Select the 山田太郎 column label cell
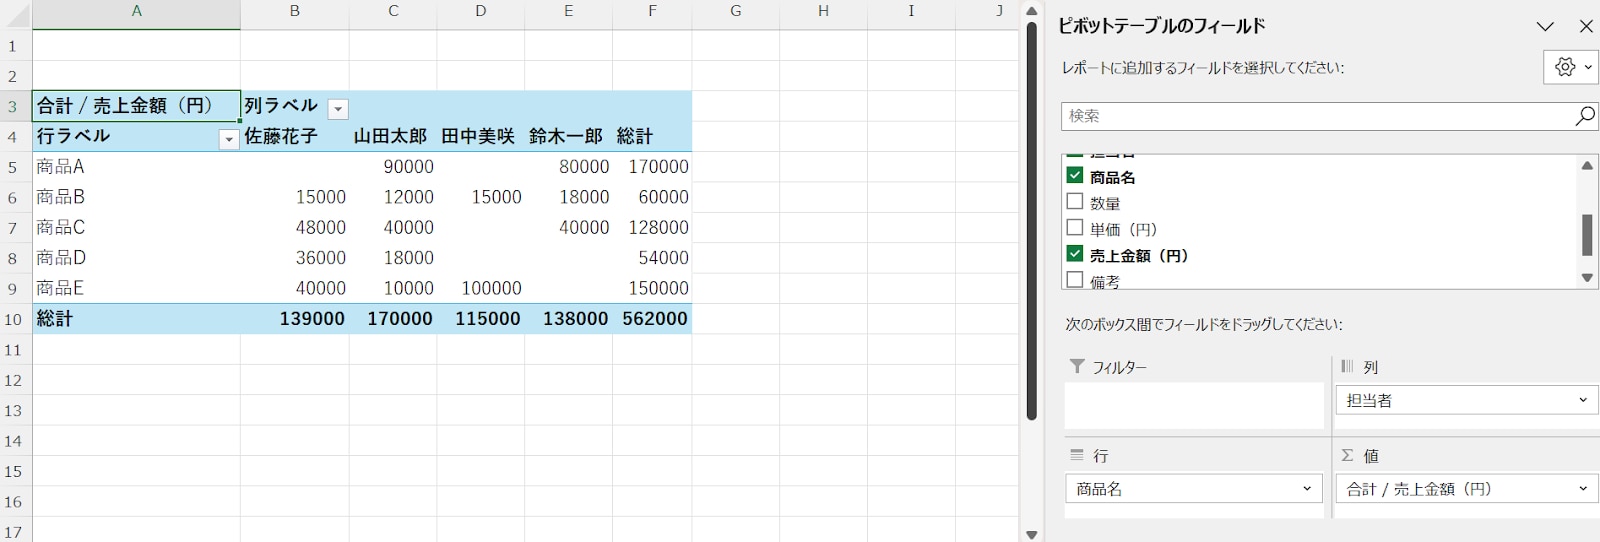Image resolution: width=1600 pixels, height=542 pixels. 393,136
